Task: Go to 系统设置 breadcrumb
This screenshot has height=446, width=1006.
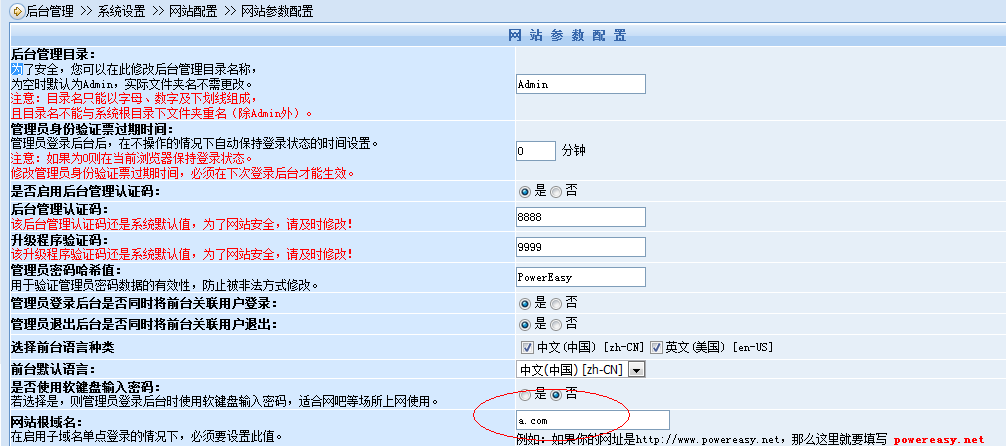Action: (122, 12)
